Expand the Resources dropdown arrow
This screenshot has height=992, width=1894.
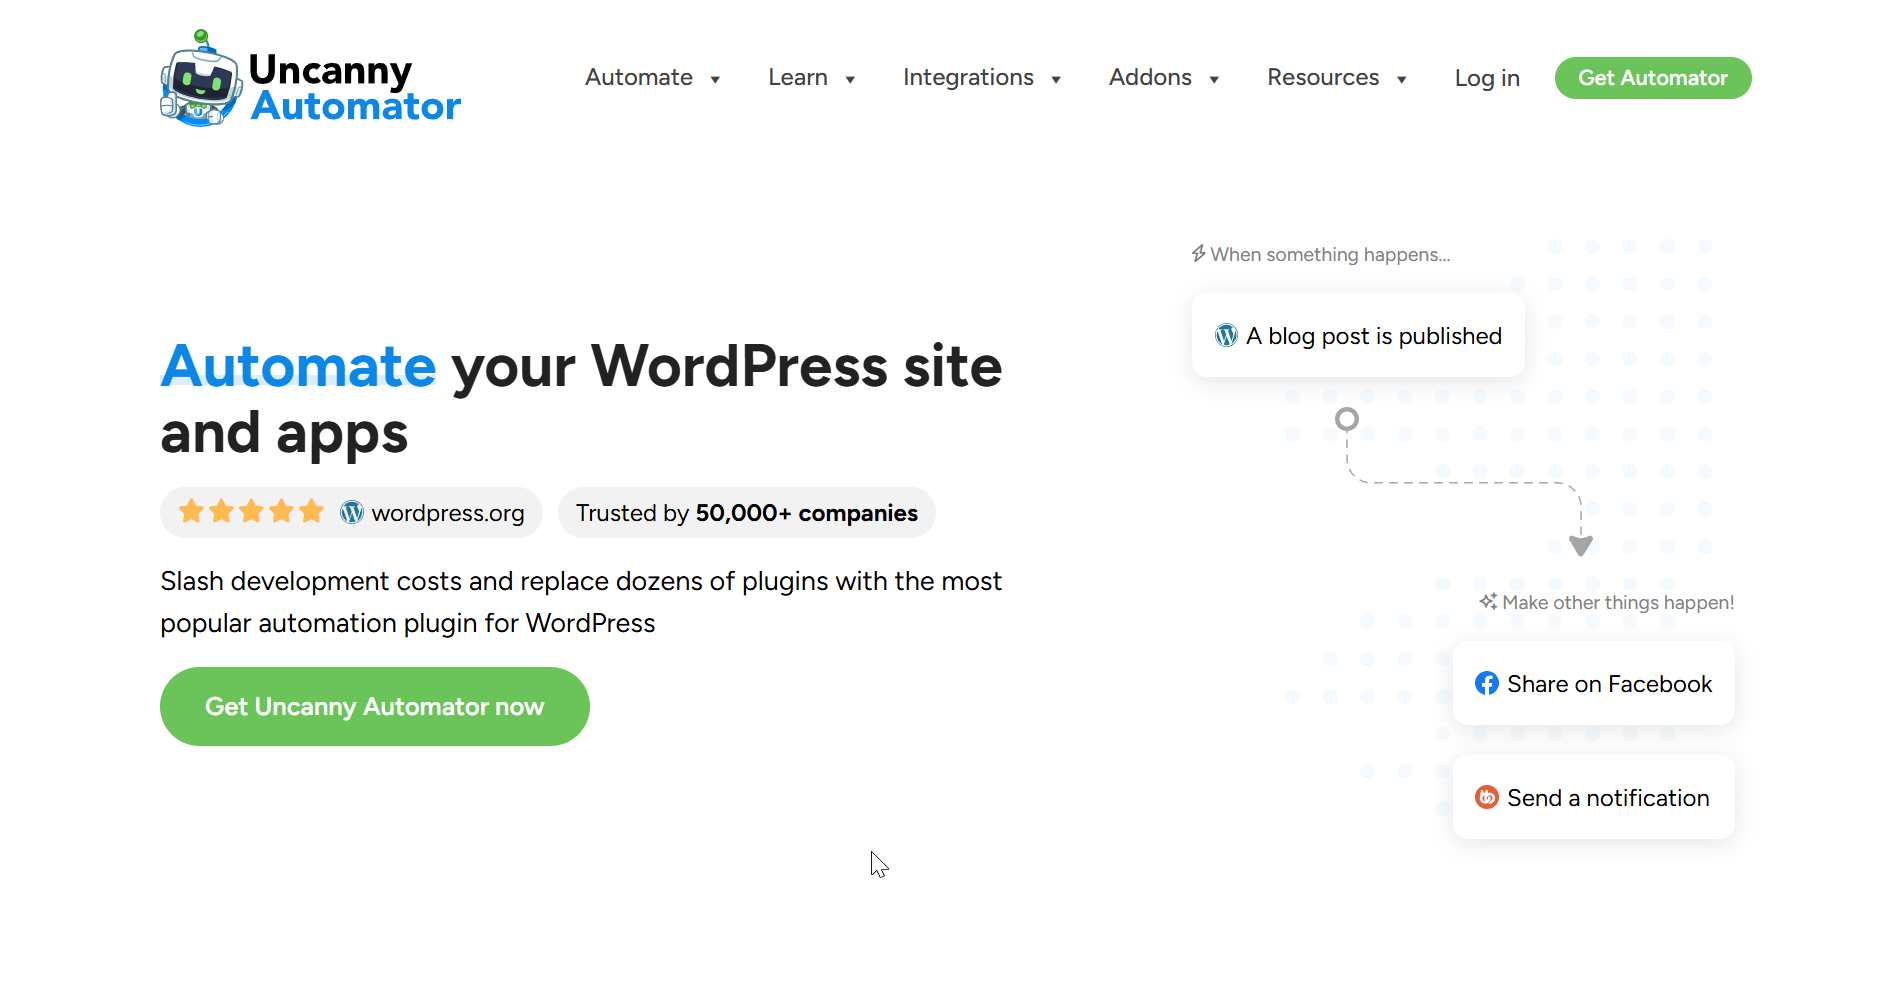[1402, 79]
